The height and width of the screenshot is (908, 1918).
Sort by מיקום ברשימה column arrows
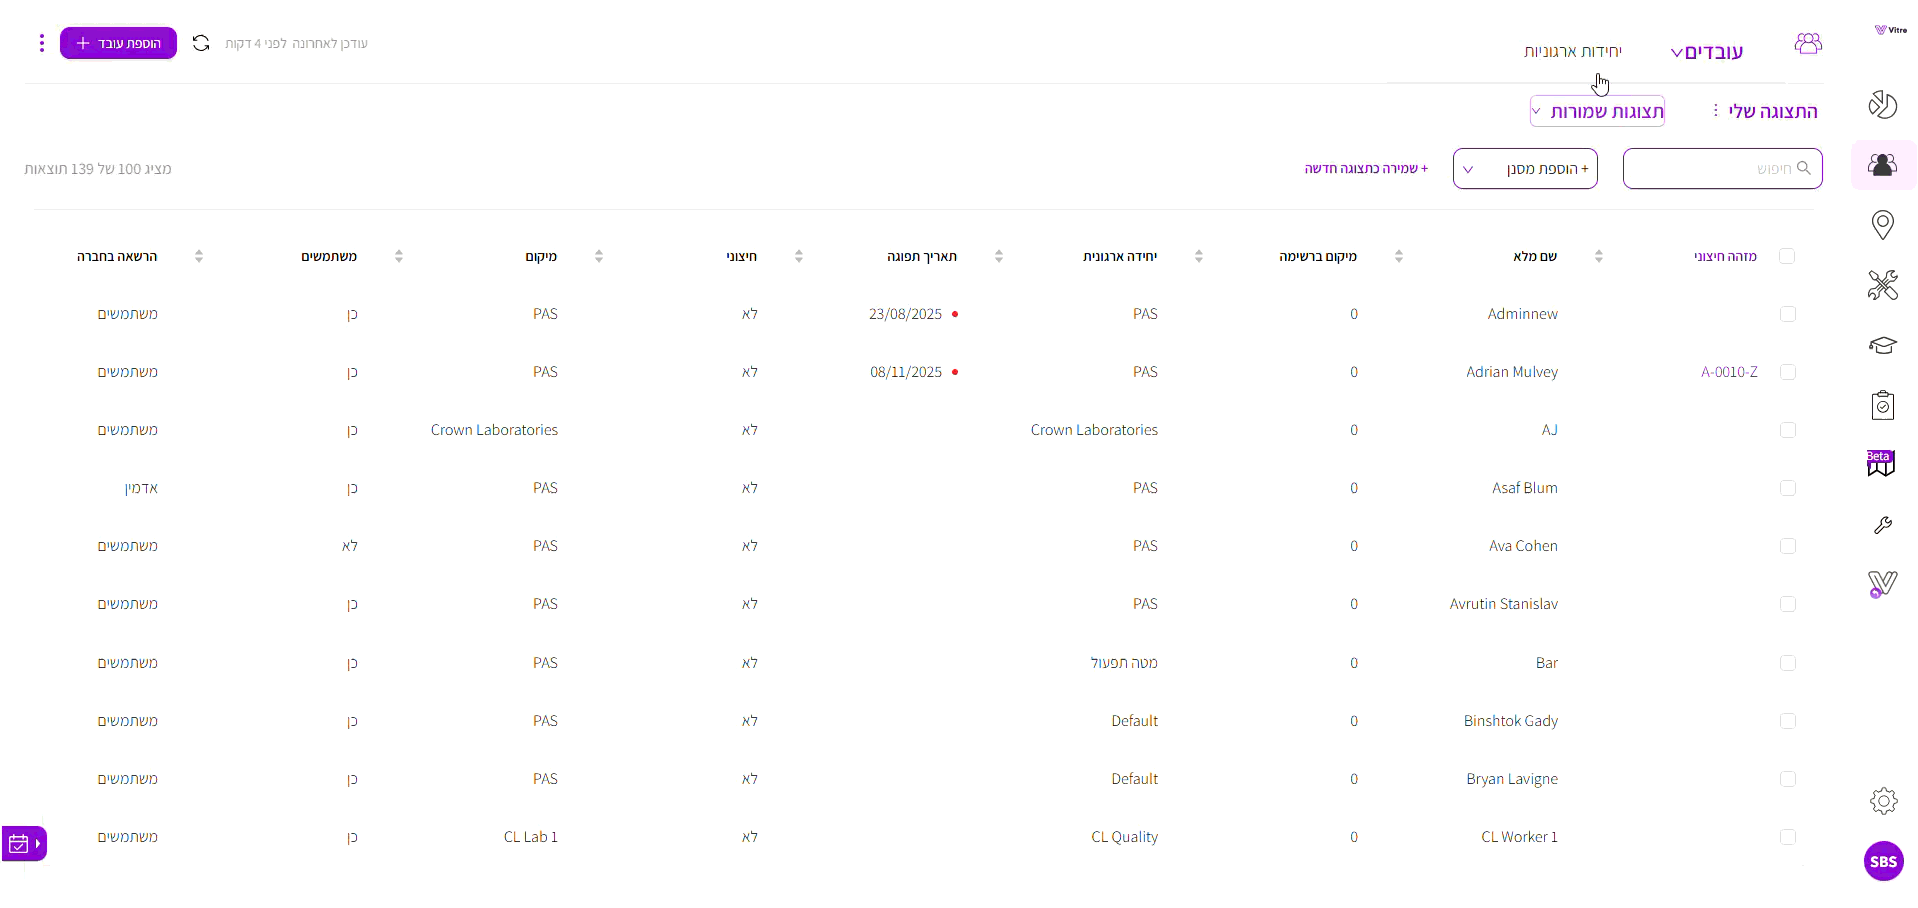pyautogui.click(x=1399, y=256)
